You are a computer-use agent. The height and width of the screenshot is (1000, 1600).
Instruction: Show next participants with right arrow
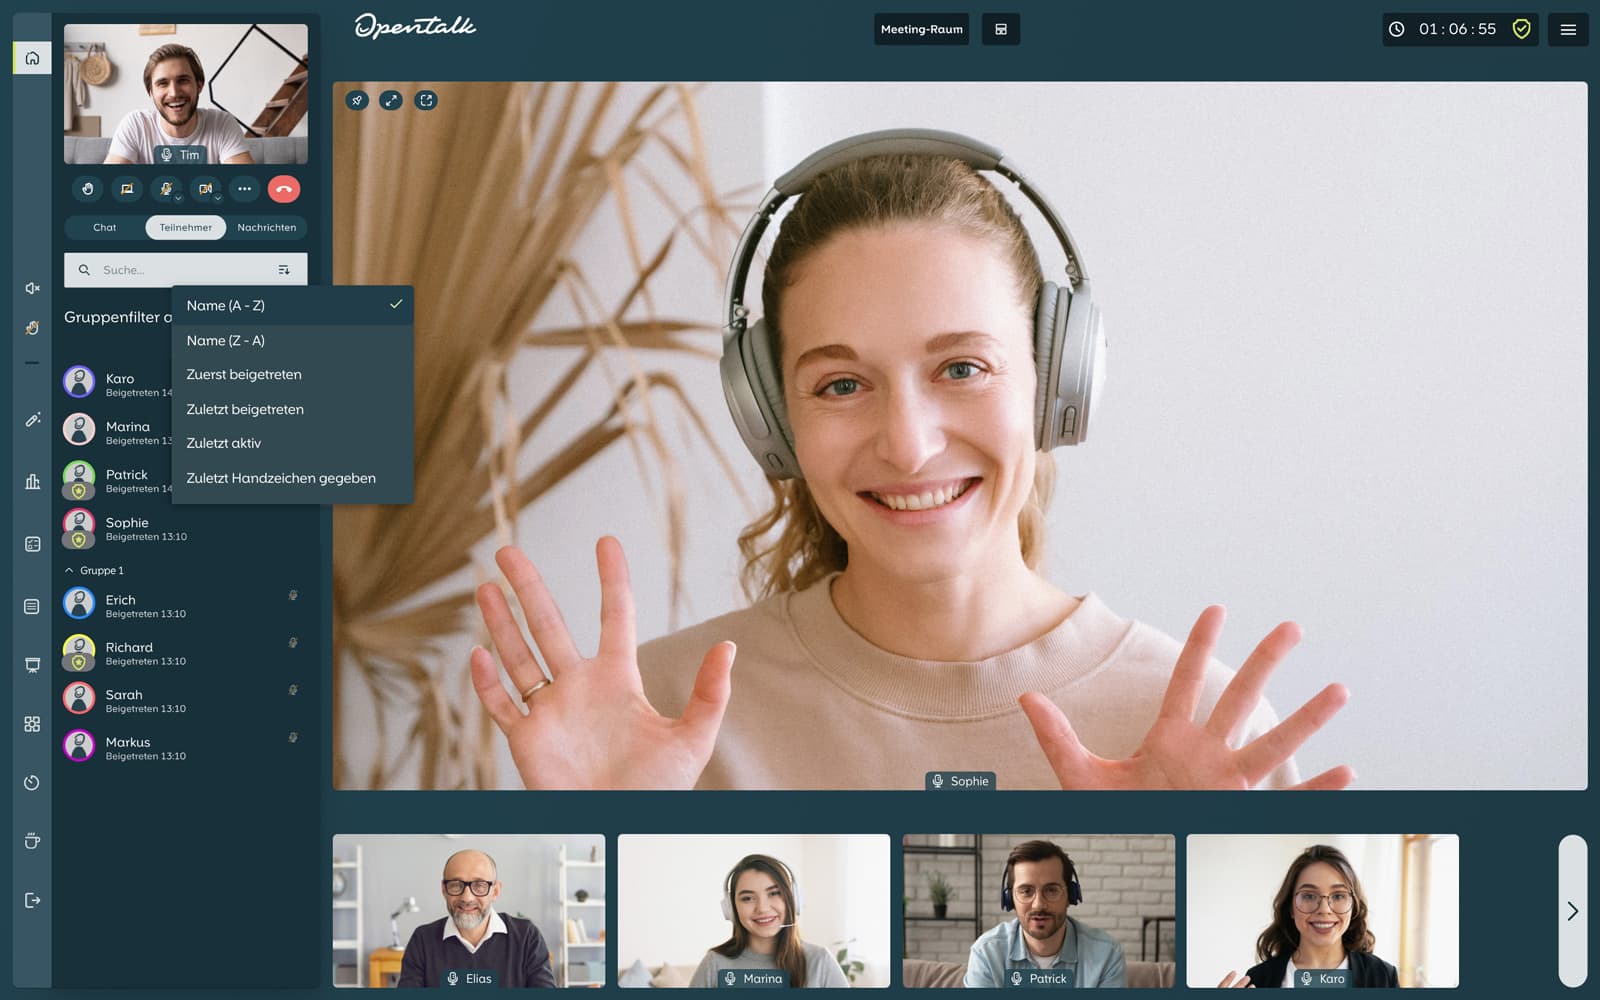(x=1572, y=911)
